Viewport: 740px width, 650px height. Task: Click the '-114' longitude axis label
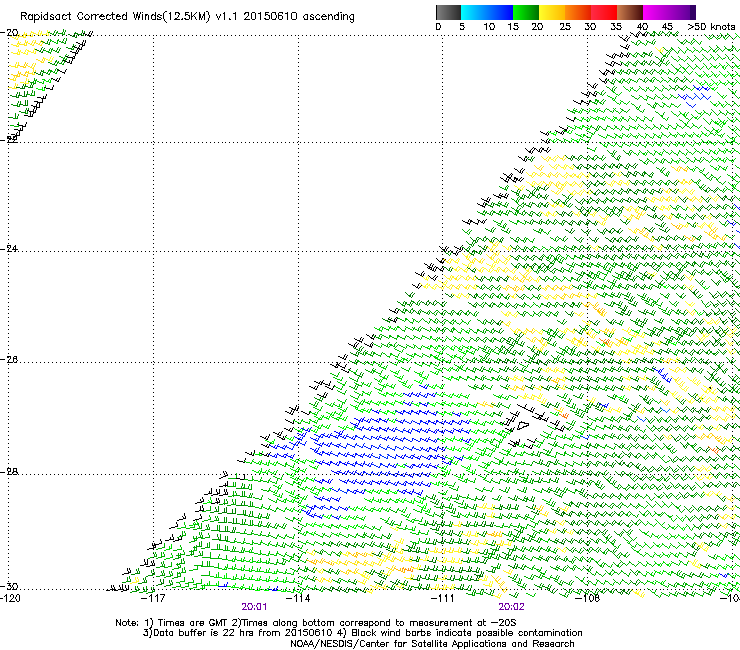click(298, 598)
